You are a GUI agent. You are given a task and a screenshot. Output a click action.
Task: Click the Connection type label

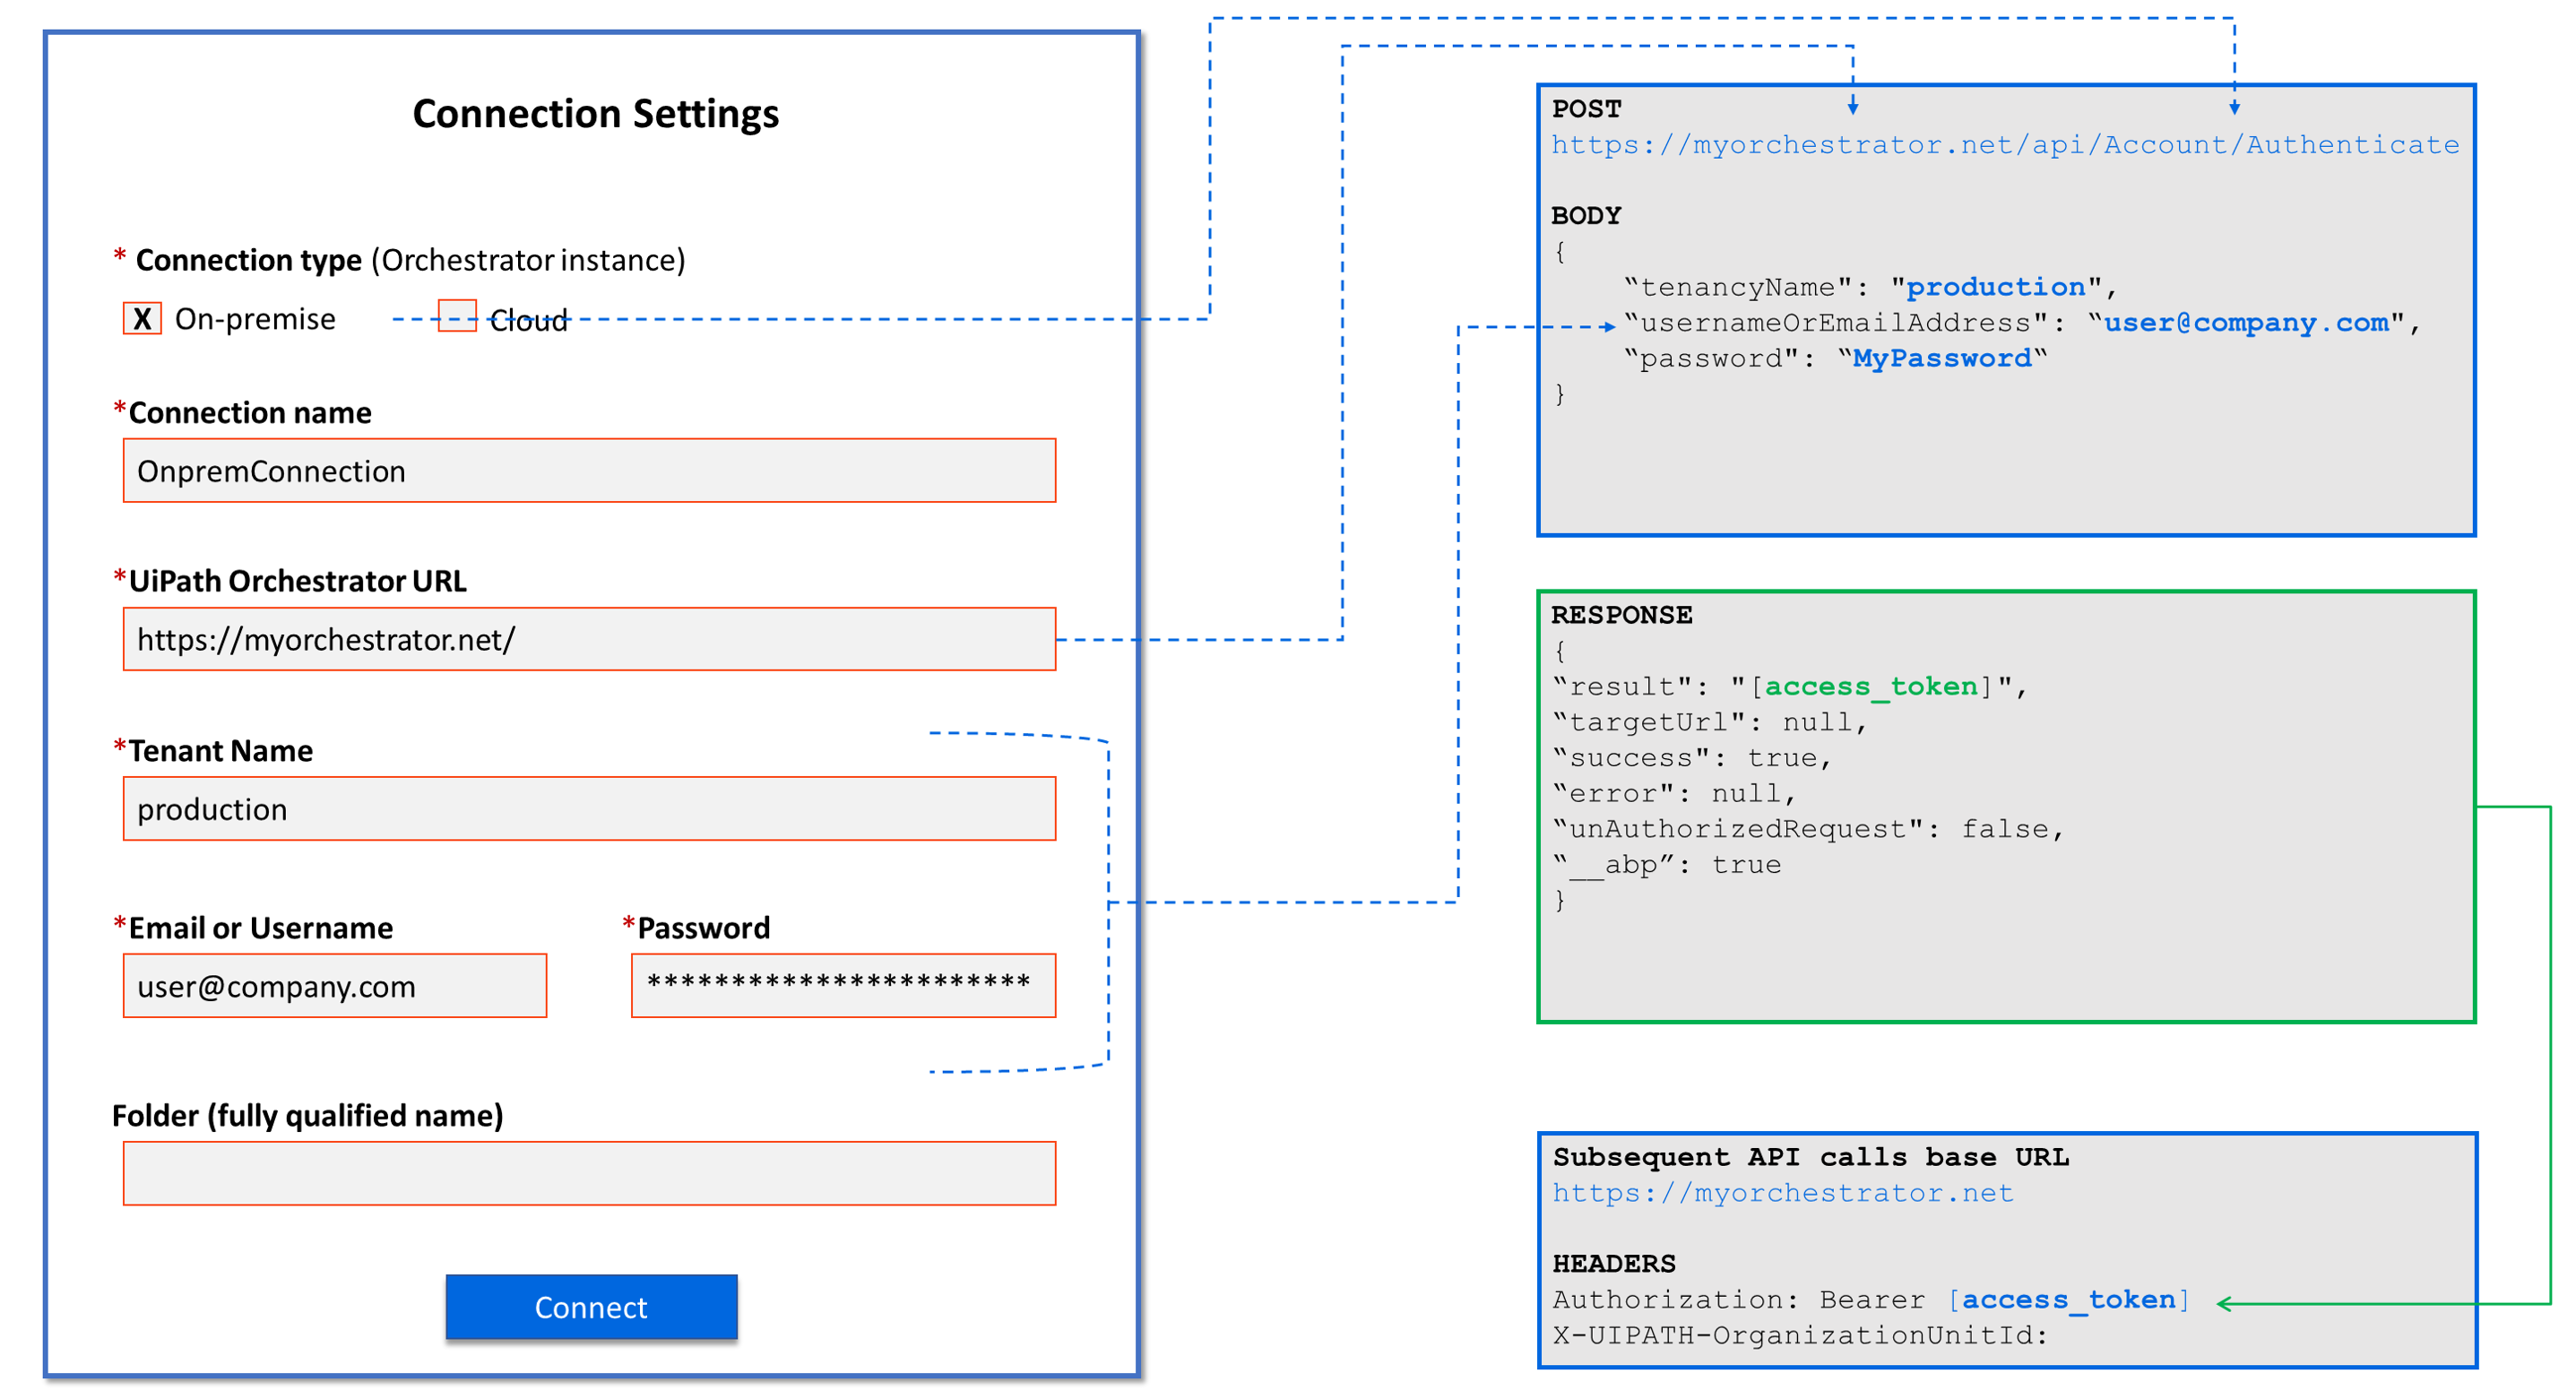point(248,261)
